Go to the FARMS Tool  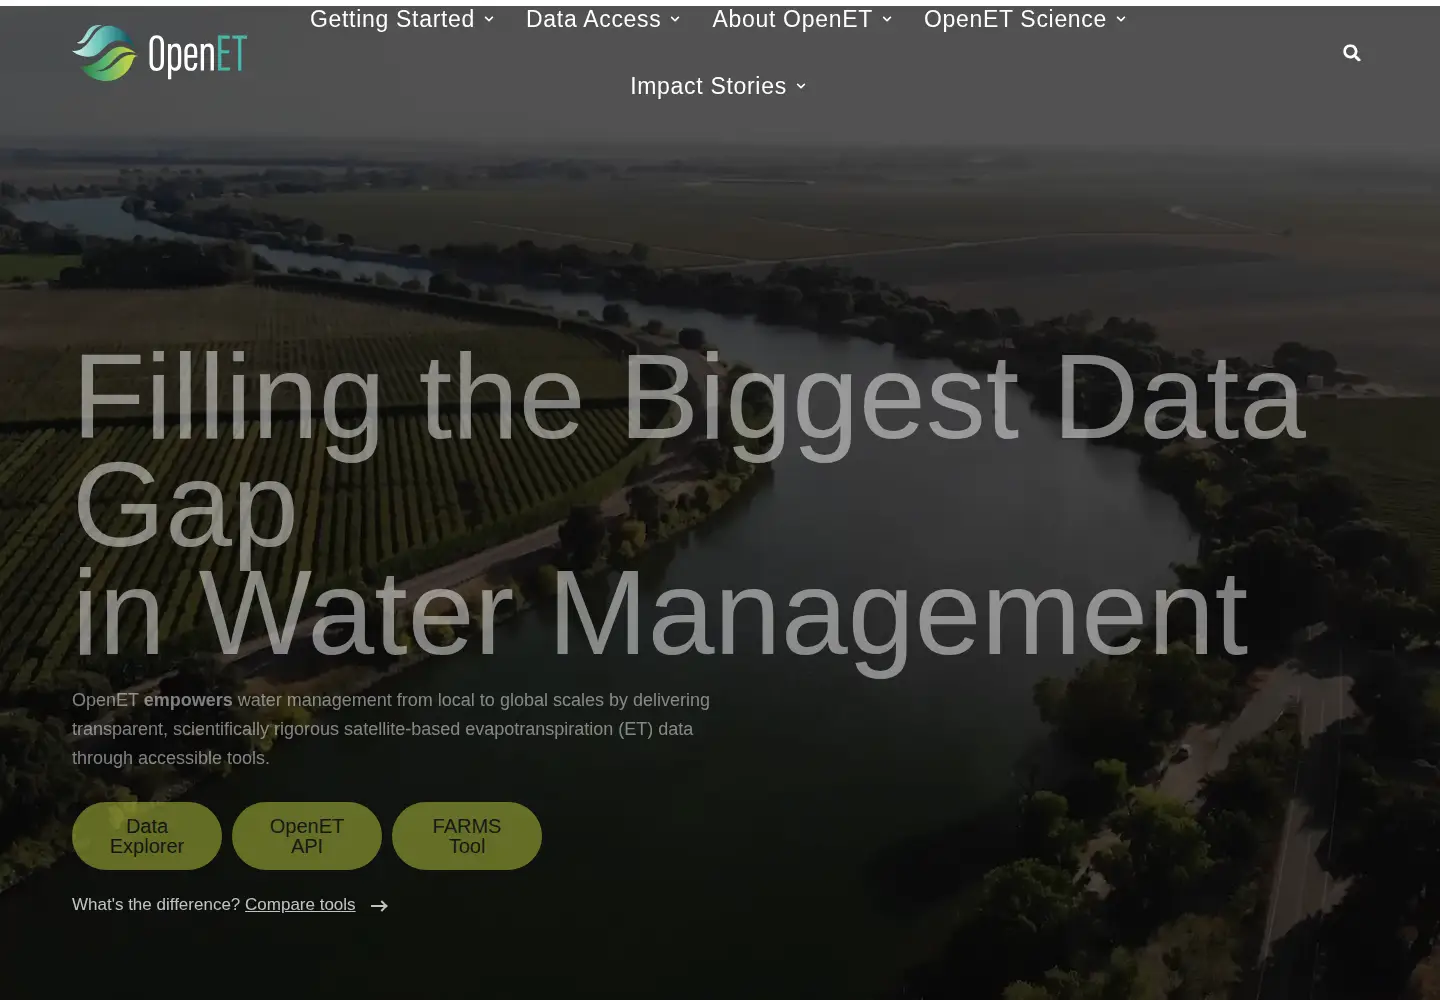467,836
